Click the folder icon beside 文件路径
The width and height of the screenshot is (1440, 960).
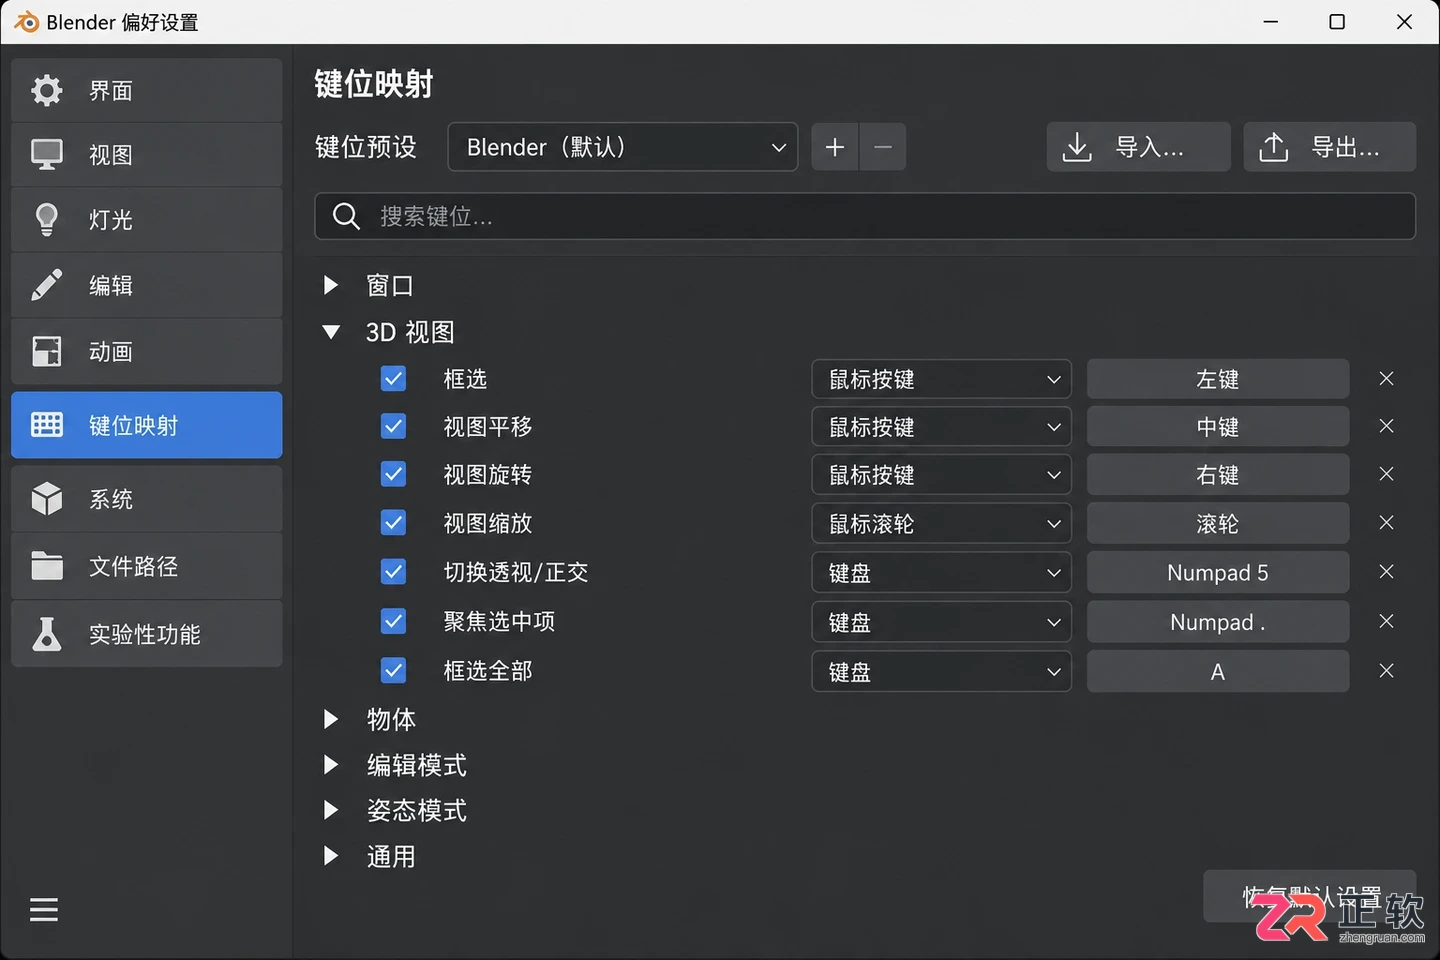click(x=46, y=566)
